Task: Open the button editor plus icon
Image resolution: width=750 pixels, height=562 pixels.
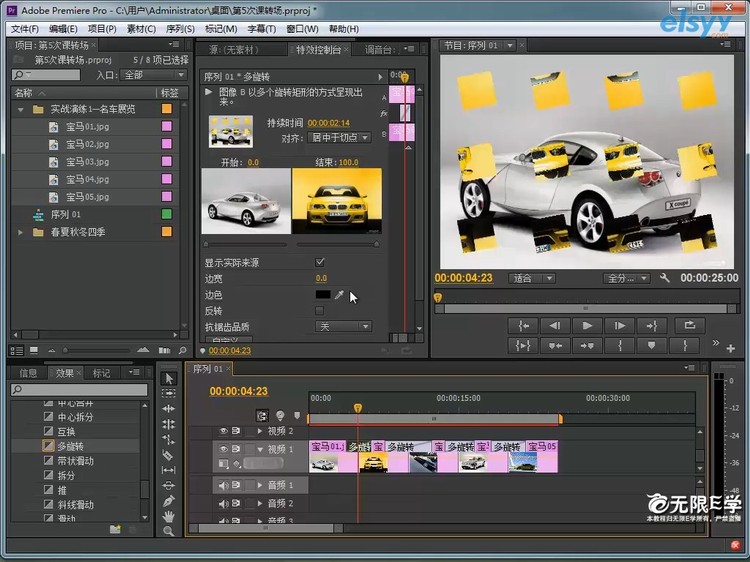Action: tap(730, 348)
